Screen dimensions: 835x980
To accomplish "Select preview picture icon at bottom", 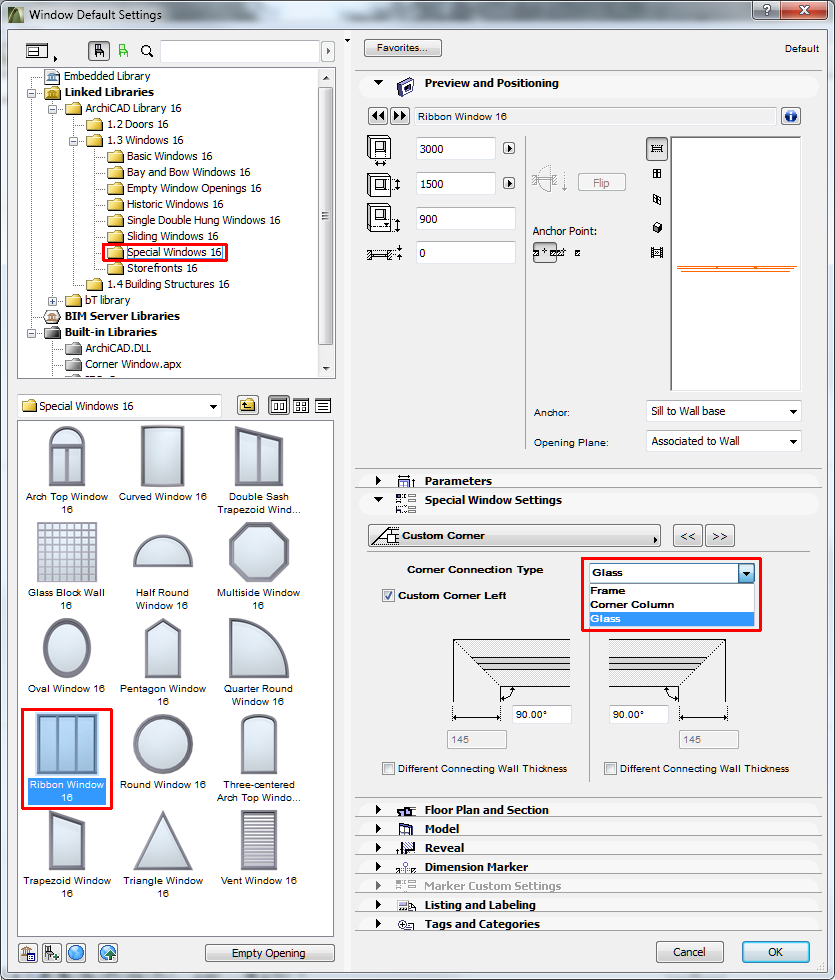I will tap(657, 252).
